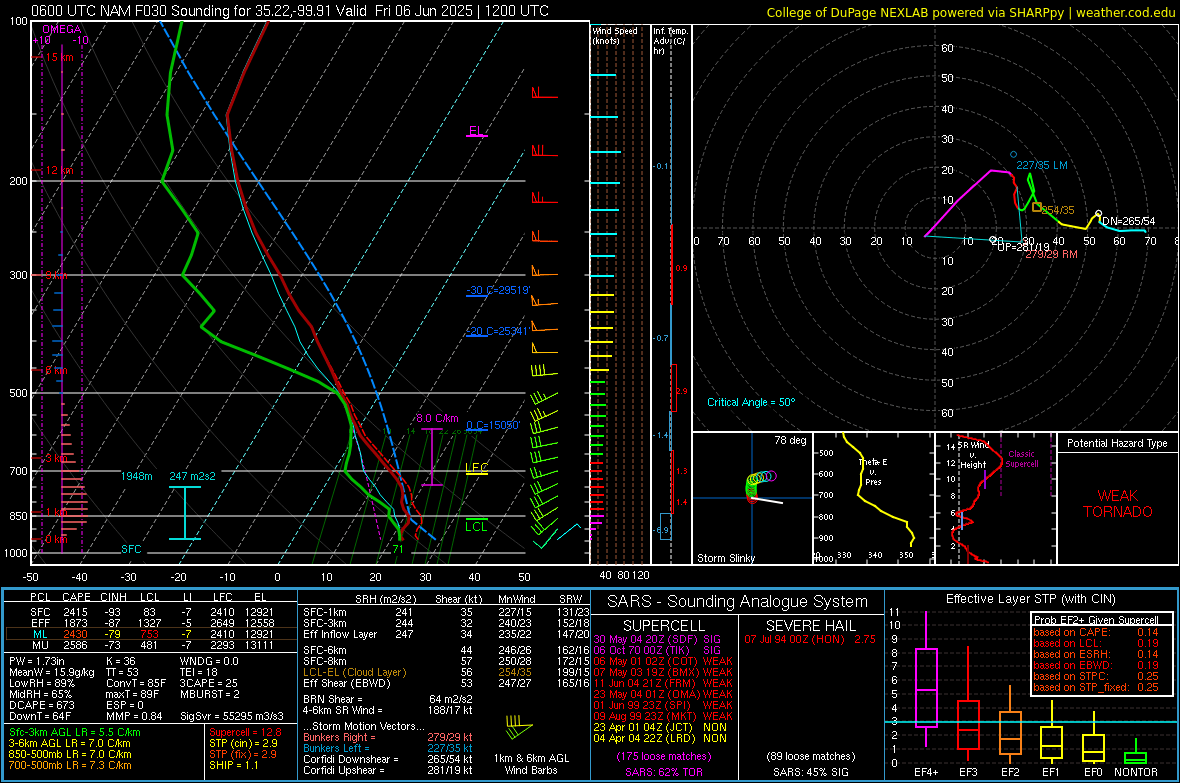The width and height of the screenshot is (1180, 783).
Task: Click the 'Potential Hazard Type' heading
Action: [1117, 443]
